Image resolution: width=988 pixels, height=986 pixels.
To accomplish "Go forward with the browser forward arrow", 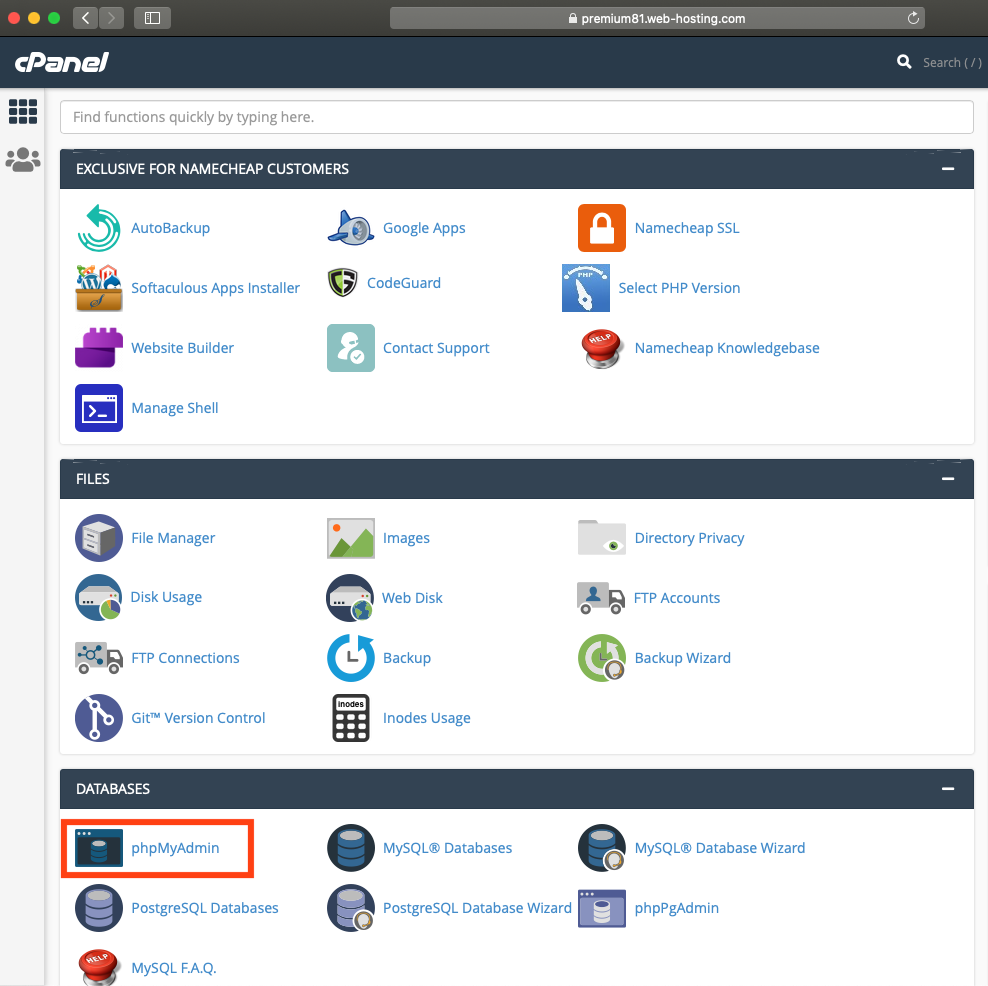I will [x=112, y=18].
